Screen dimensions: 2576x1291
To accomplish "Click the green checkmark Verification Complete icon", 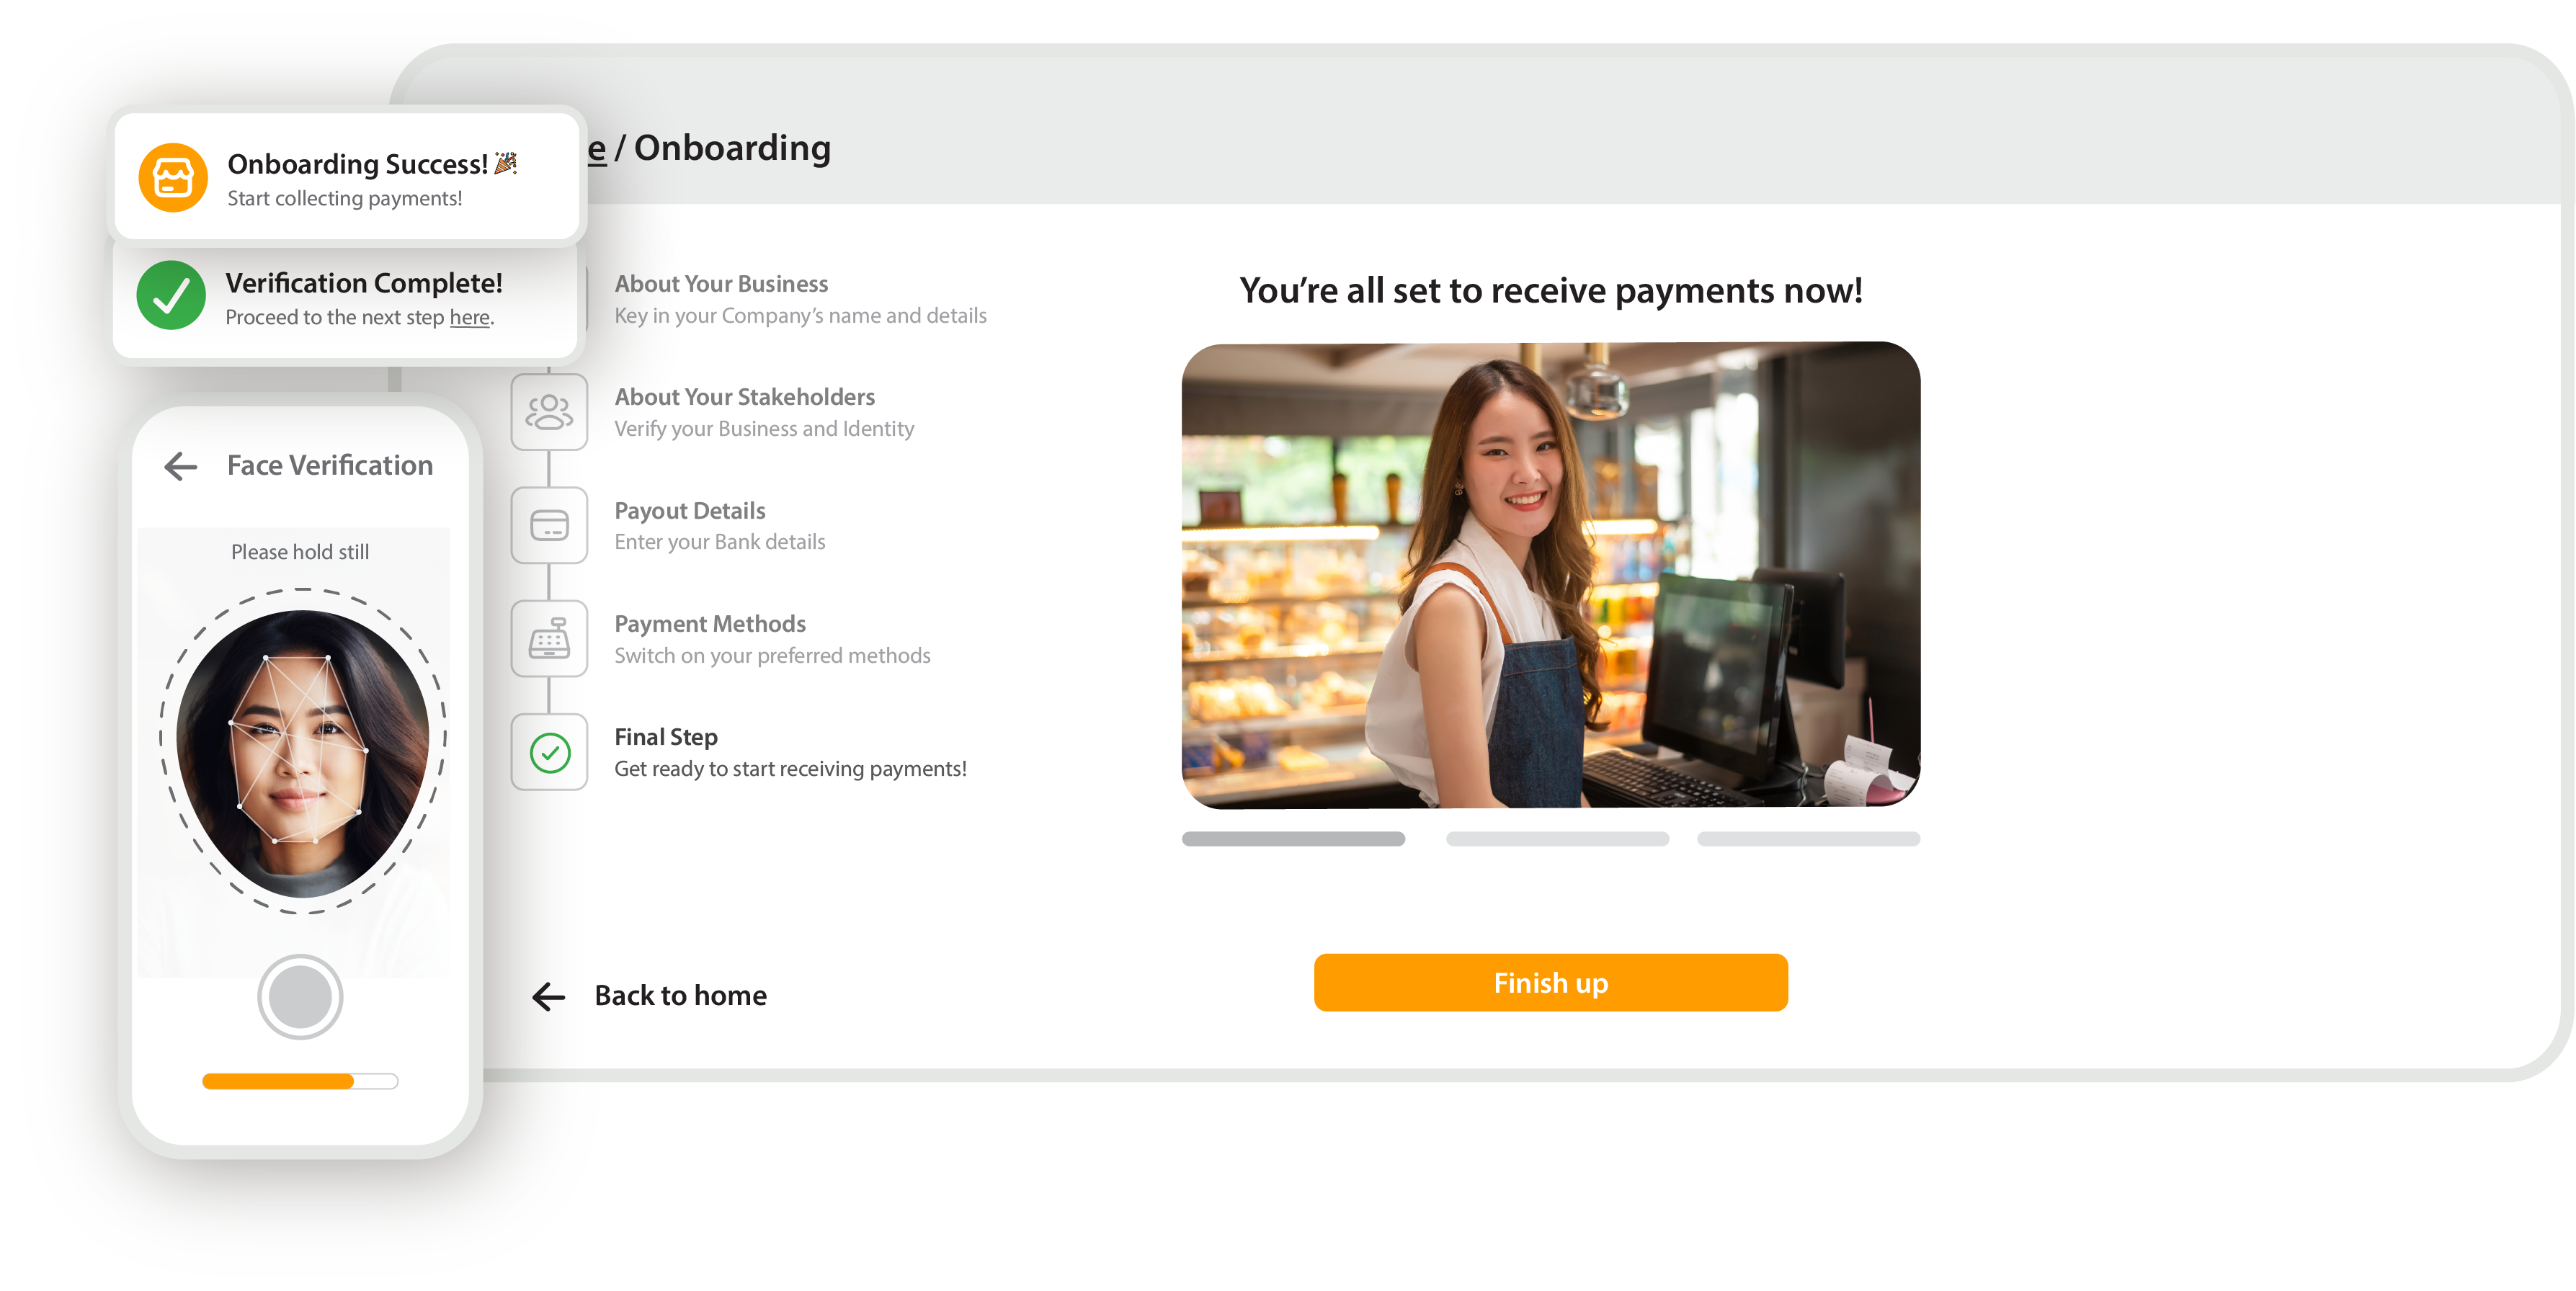I will (x=171, y=295).
